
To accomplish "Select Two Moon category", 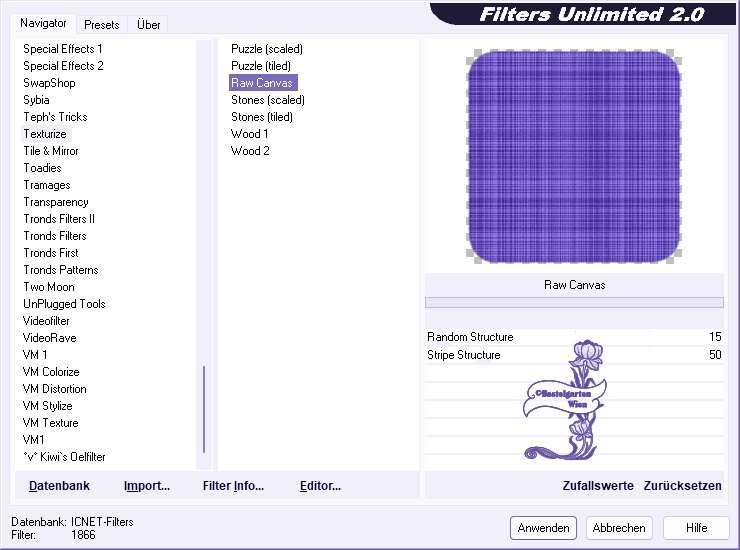I will [49, 287].
